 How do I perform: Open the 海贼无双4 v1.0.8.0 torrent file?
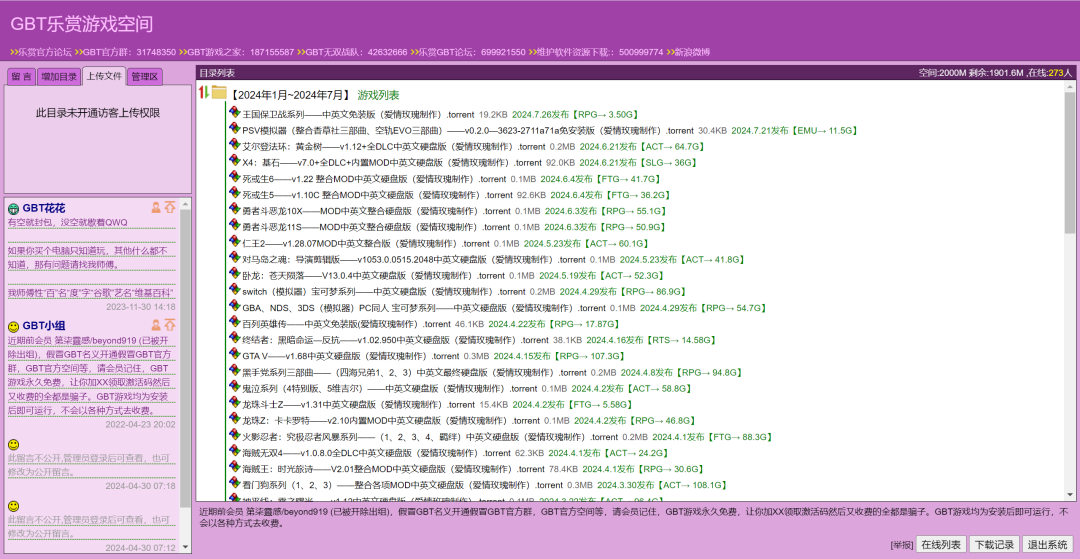pyautogui.click(x=376, y=453)
